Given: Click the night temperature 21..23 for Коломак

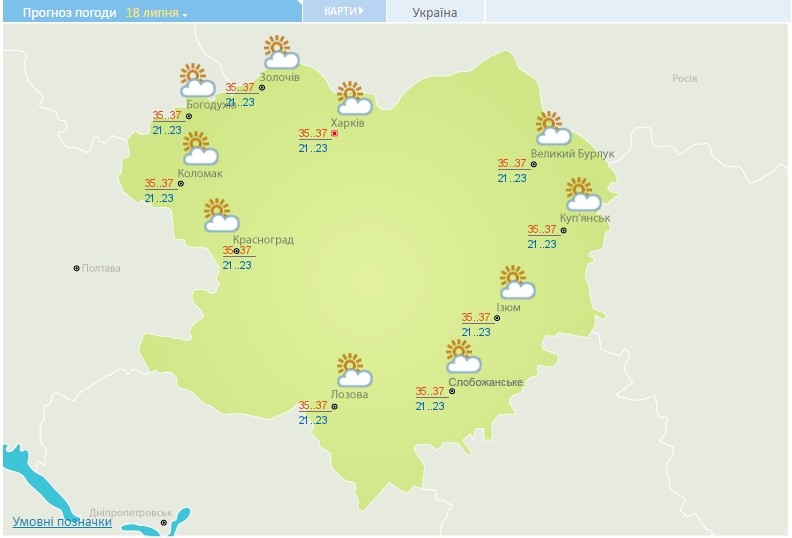Looking at the screenshot, I should pos(159,198).
